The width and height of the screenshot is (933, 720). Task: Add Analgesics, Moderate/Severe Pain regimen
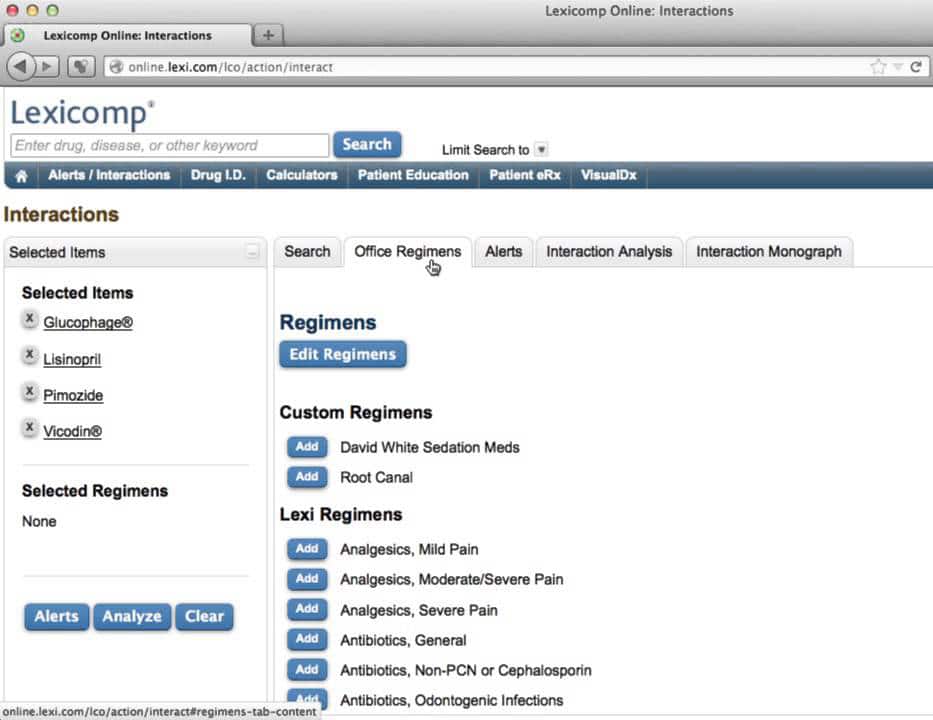(307, 578)
